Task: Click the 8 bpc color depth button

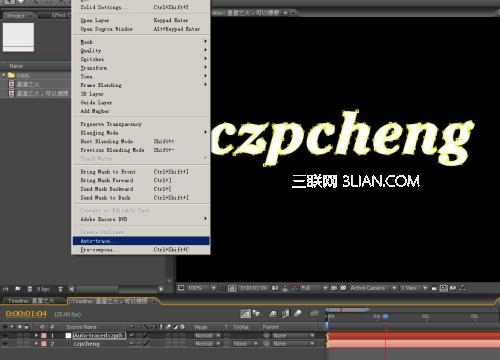Action: (x=43, y=289)
